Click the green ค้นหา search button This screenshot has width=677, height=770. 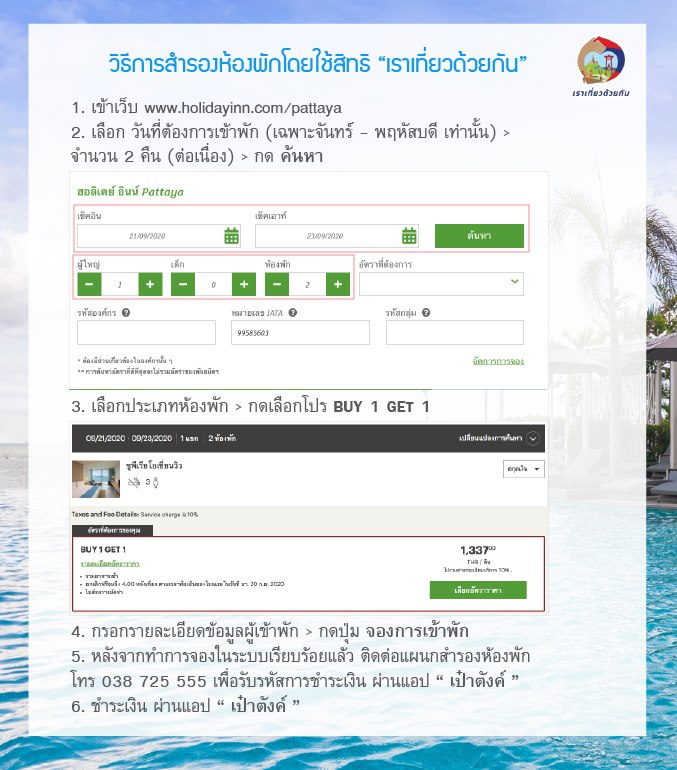point(479,236)
